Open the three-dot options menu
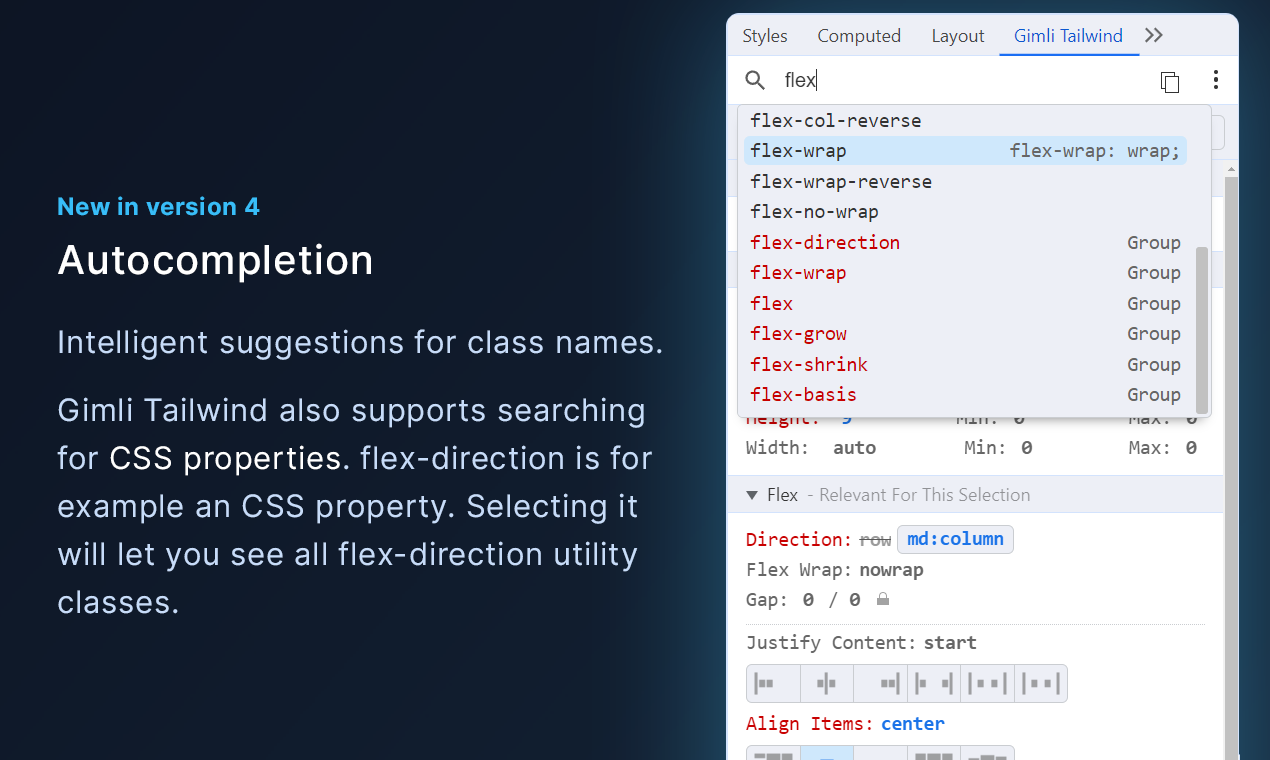The height and width of the screenshot is (760, 1270). (1216, 80)
